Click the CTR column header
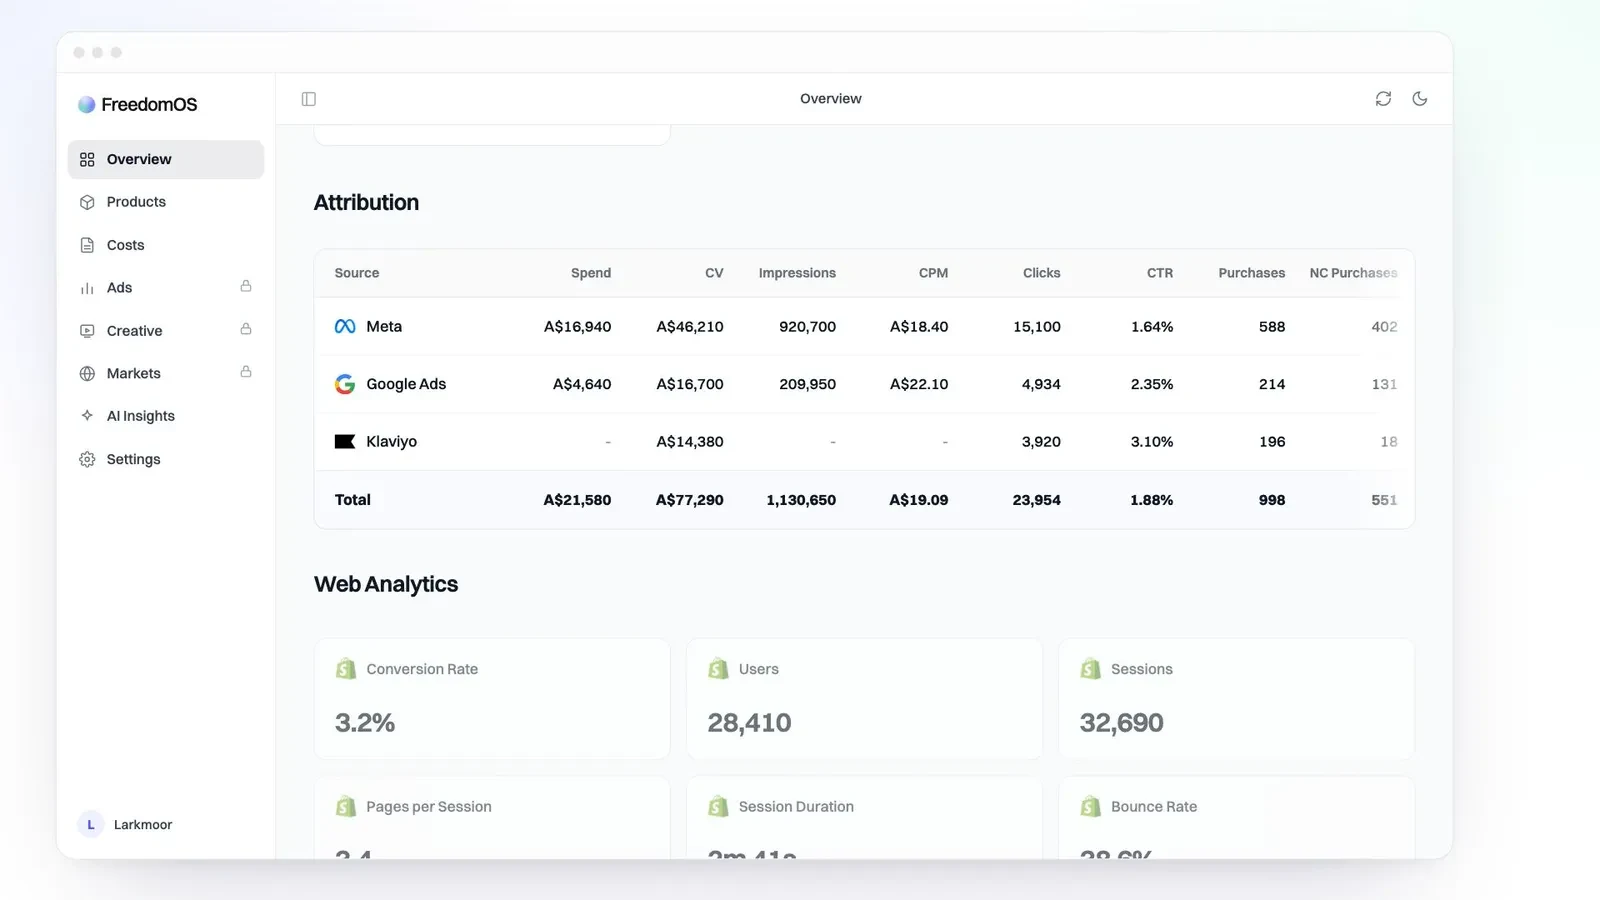Image resolution: width=1600 pixels, height=900 pixels. coord(1160,273)
